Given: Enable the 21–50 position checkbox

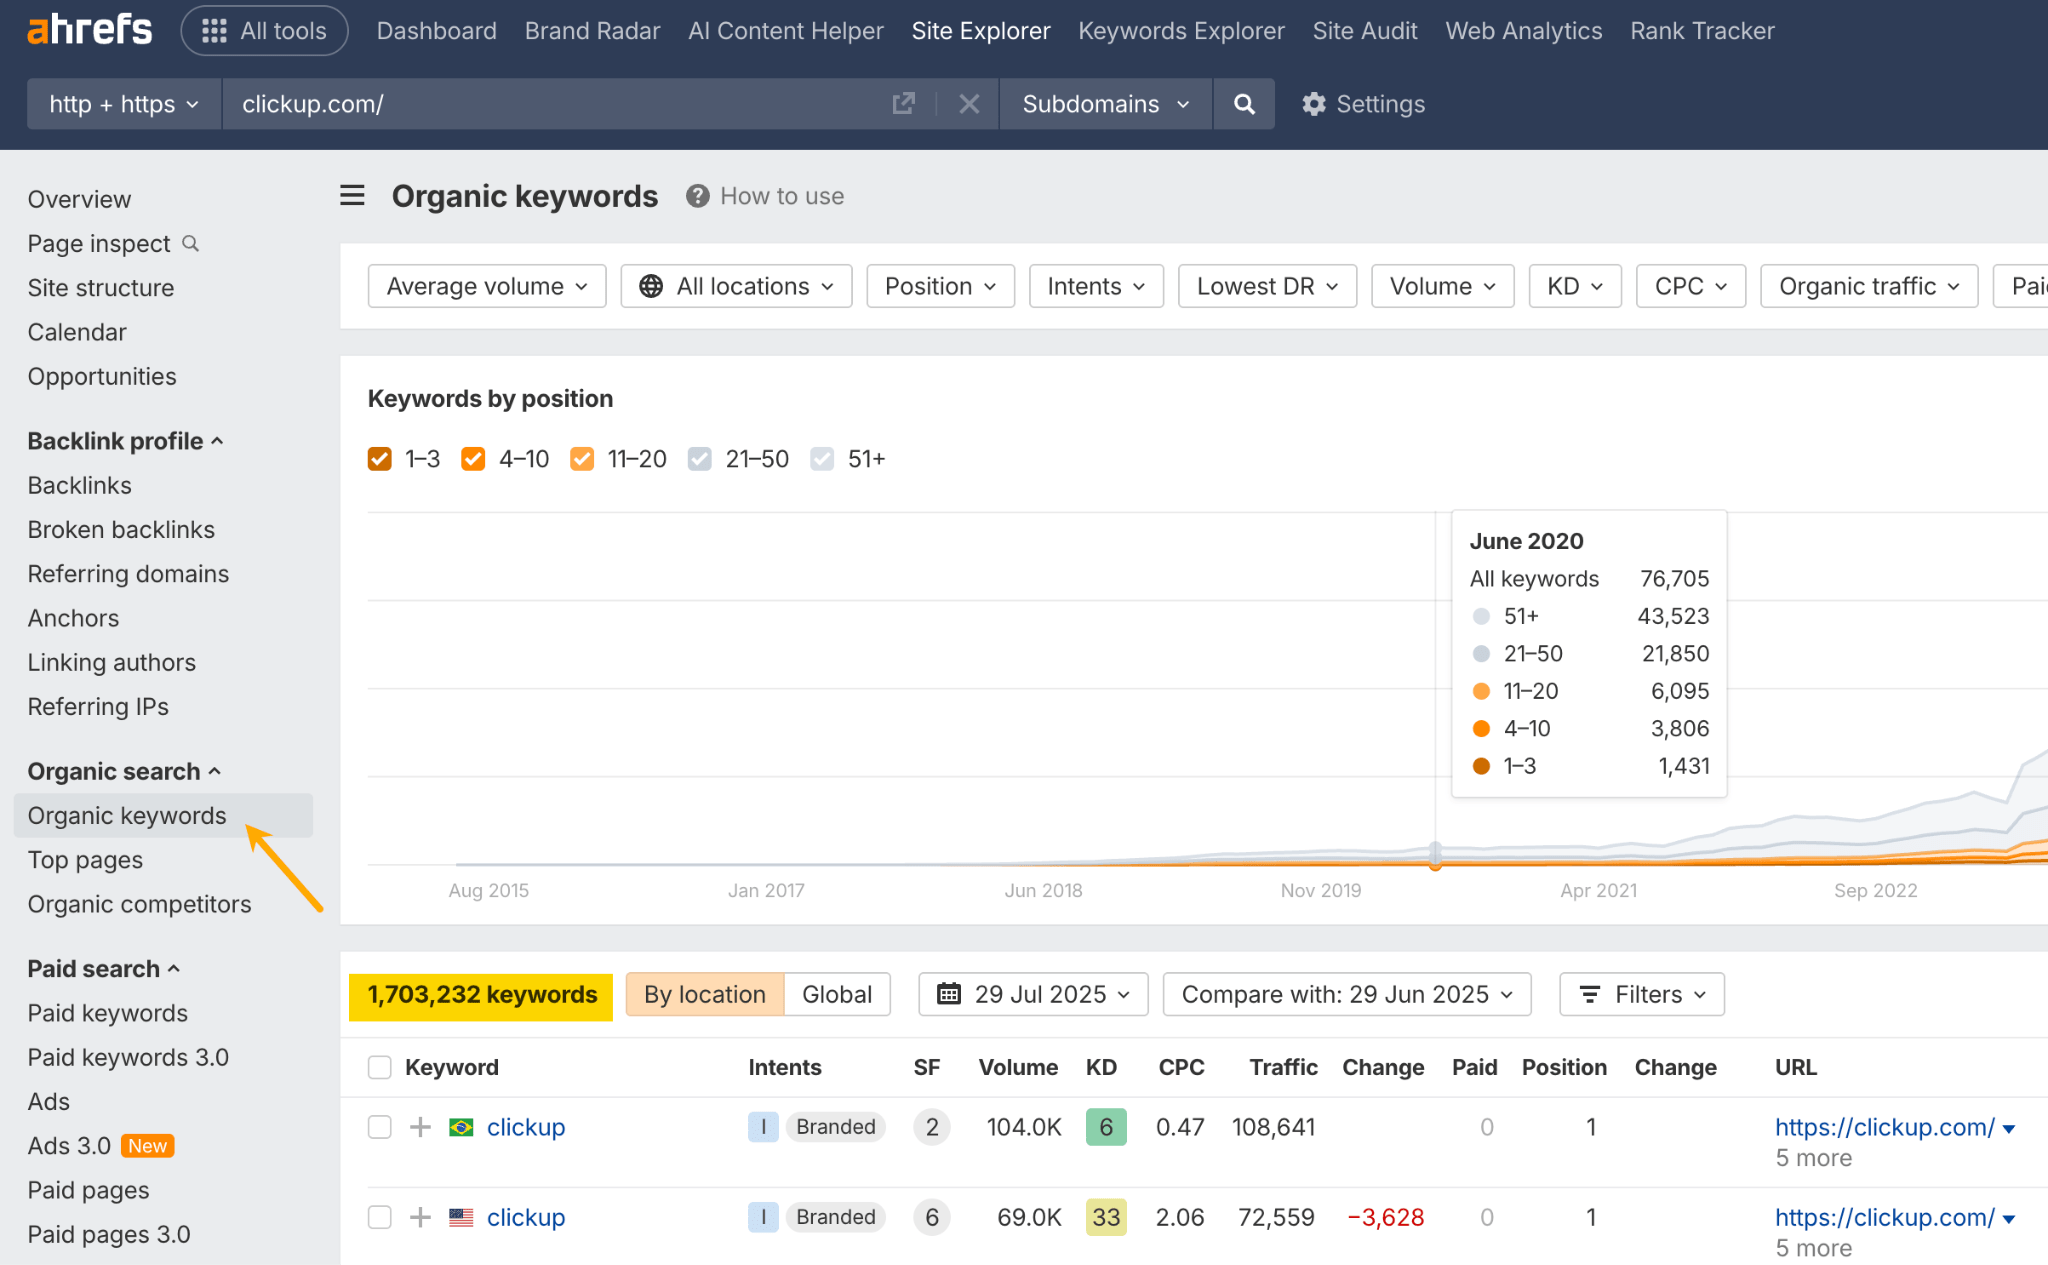Looking at the screenshot, I should [x=699, y=458].
